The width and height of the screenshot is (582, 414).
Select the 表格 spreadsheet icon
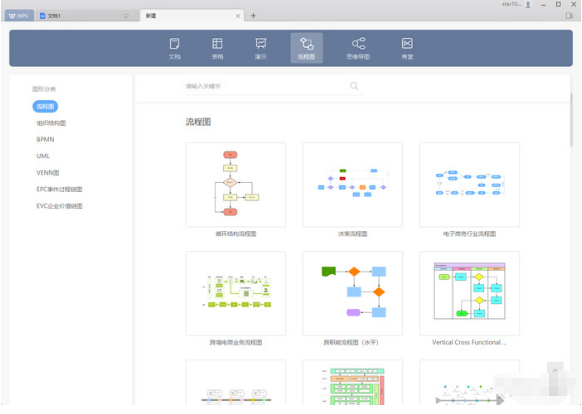(x=217, y=48)
